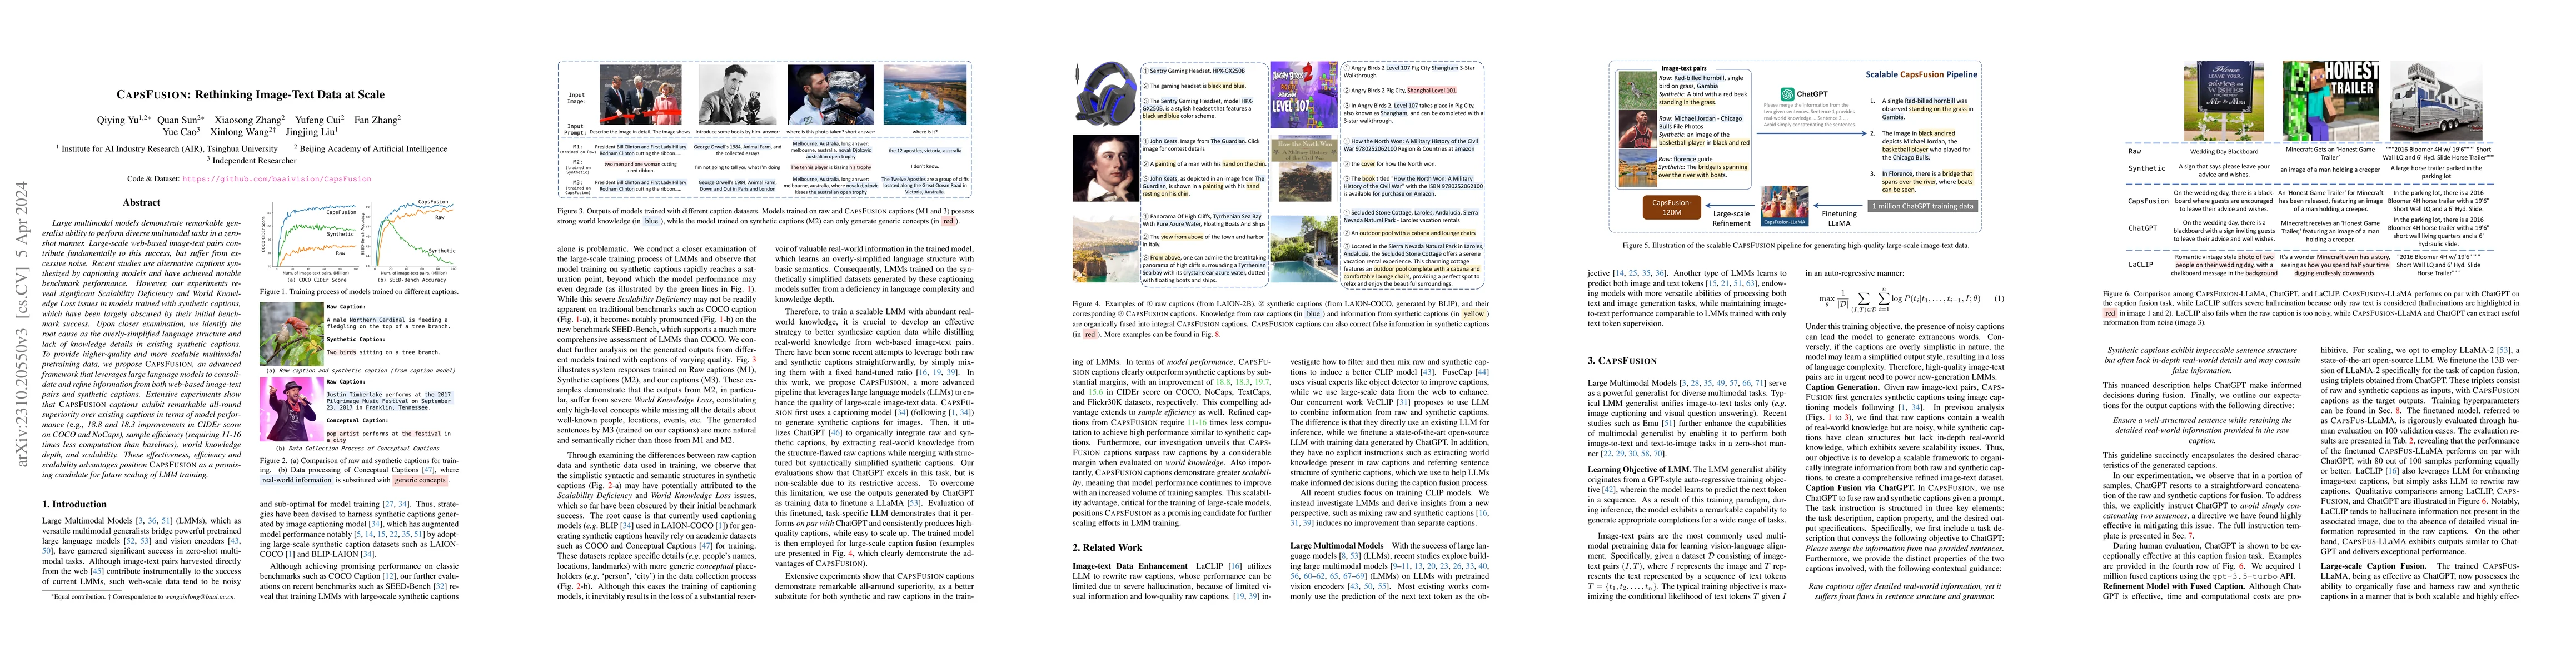Click the 'Large Multimodal Models' paragraph heading

click(1336, 546)
